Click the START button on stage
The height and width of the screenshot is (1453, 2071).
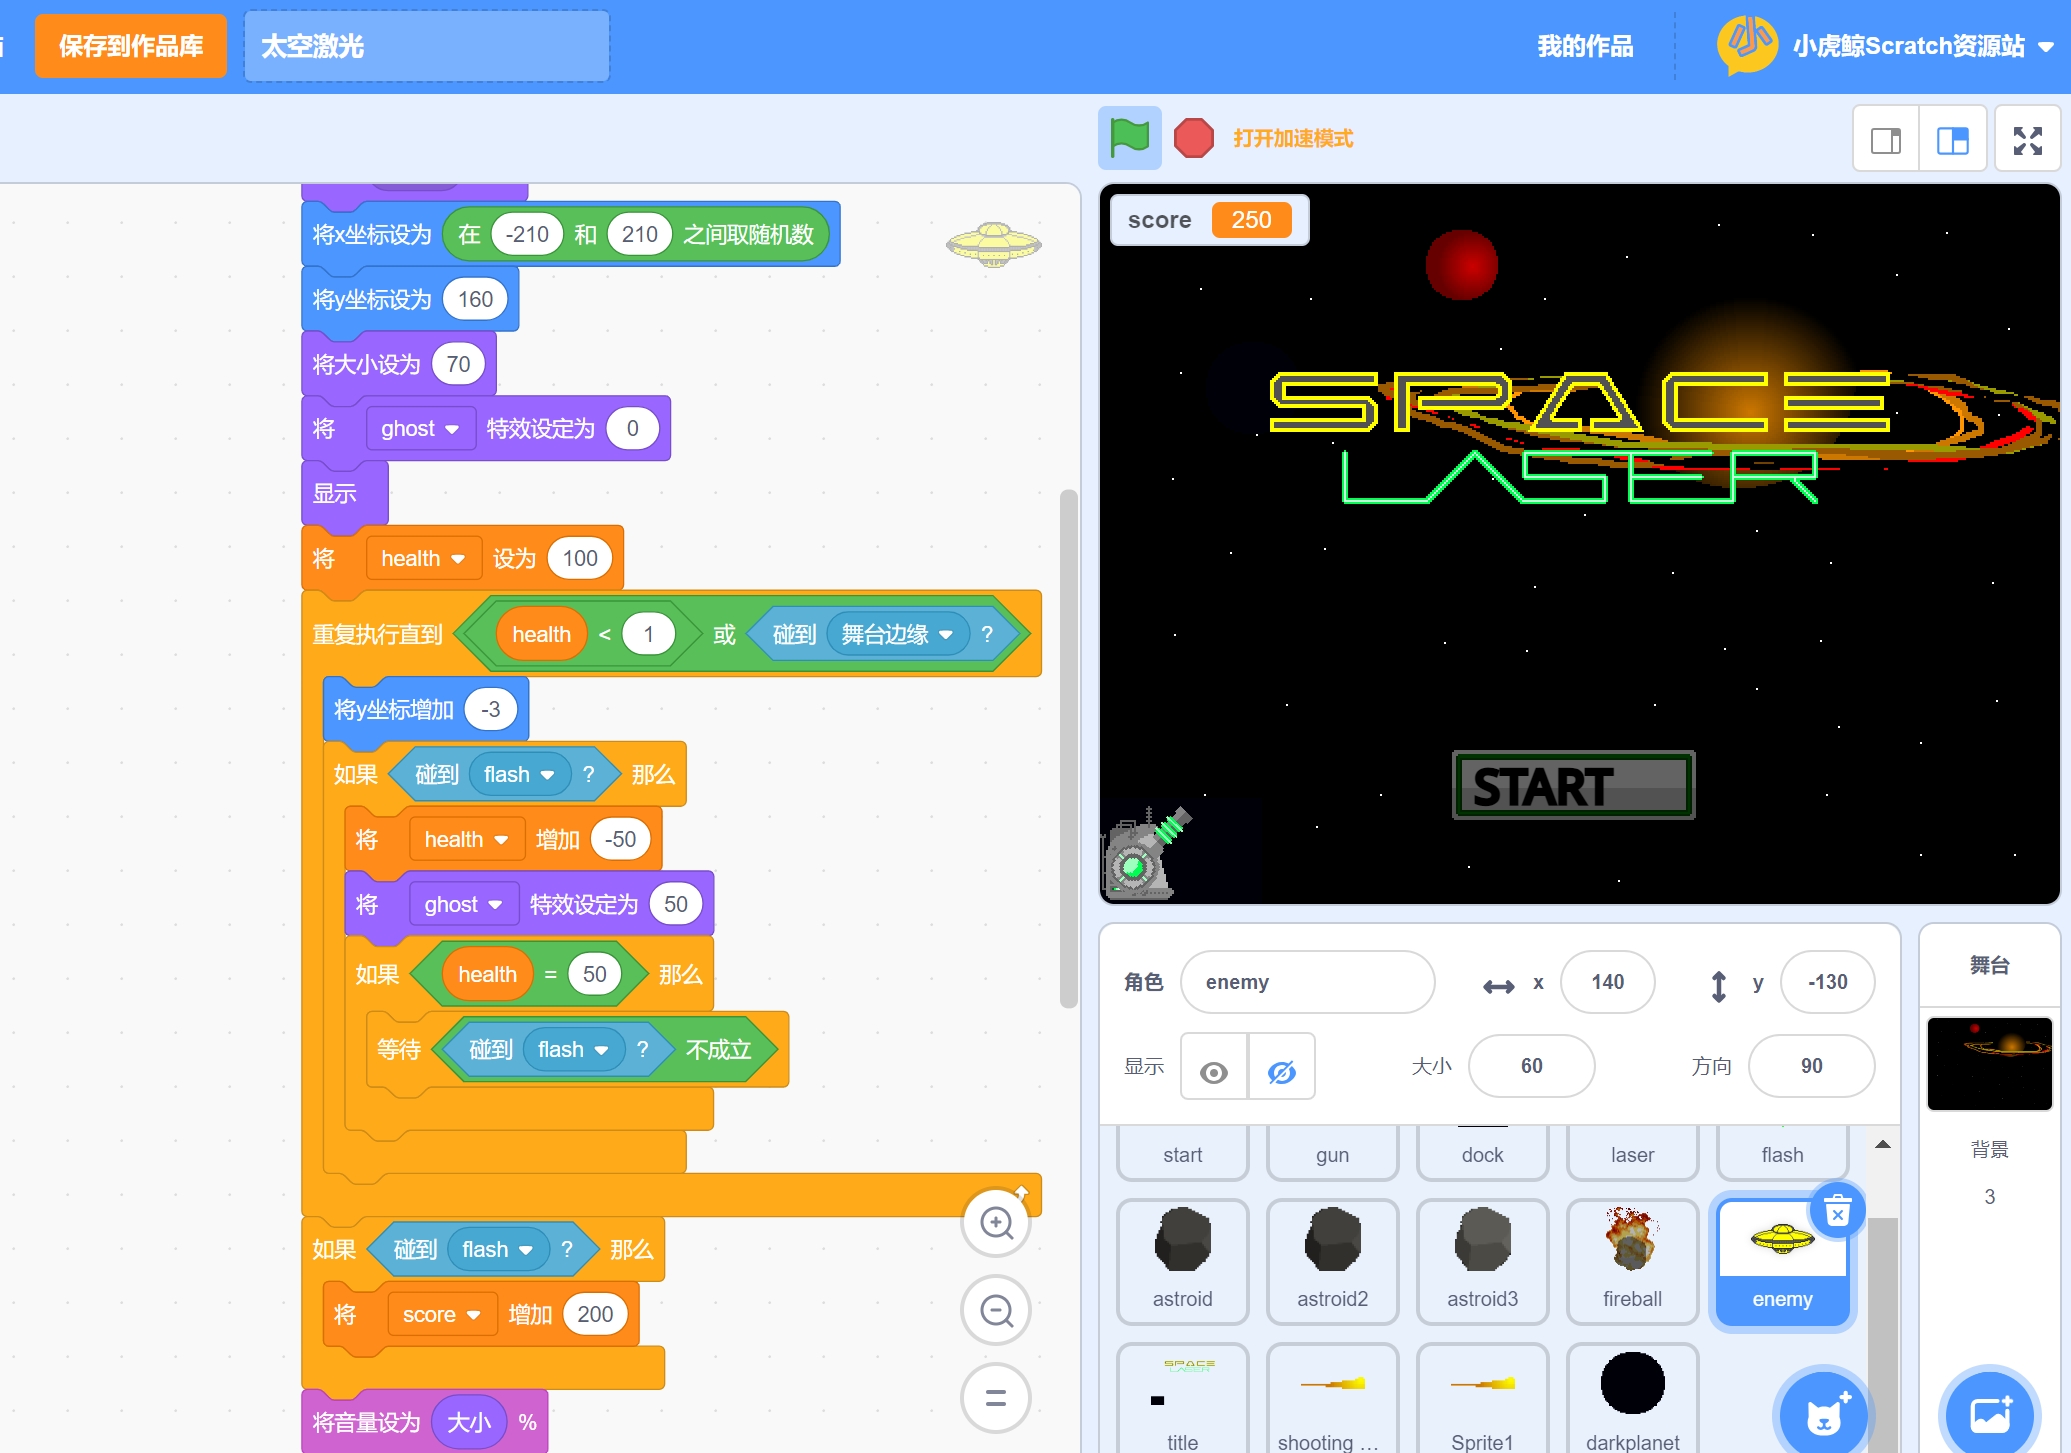pos(1573,786)
